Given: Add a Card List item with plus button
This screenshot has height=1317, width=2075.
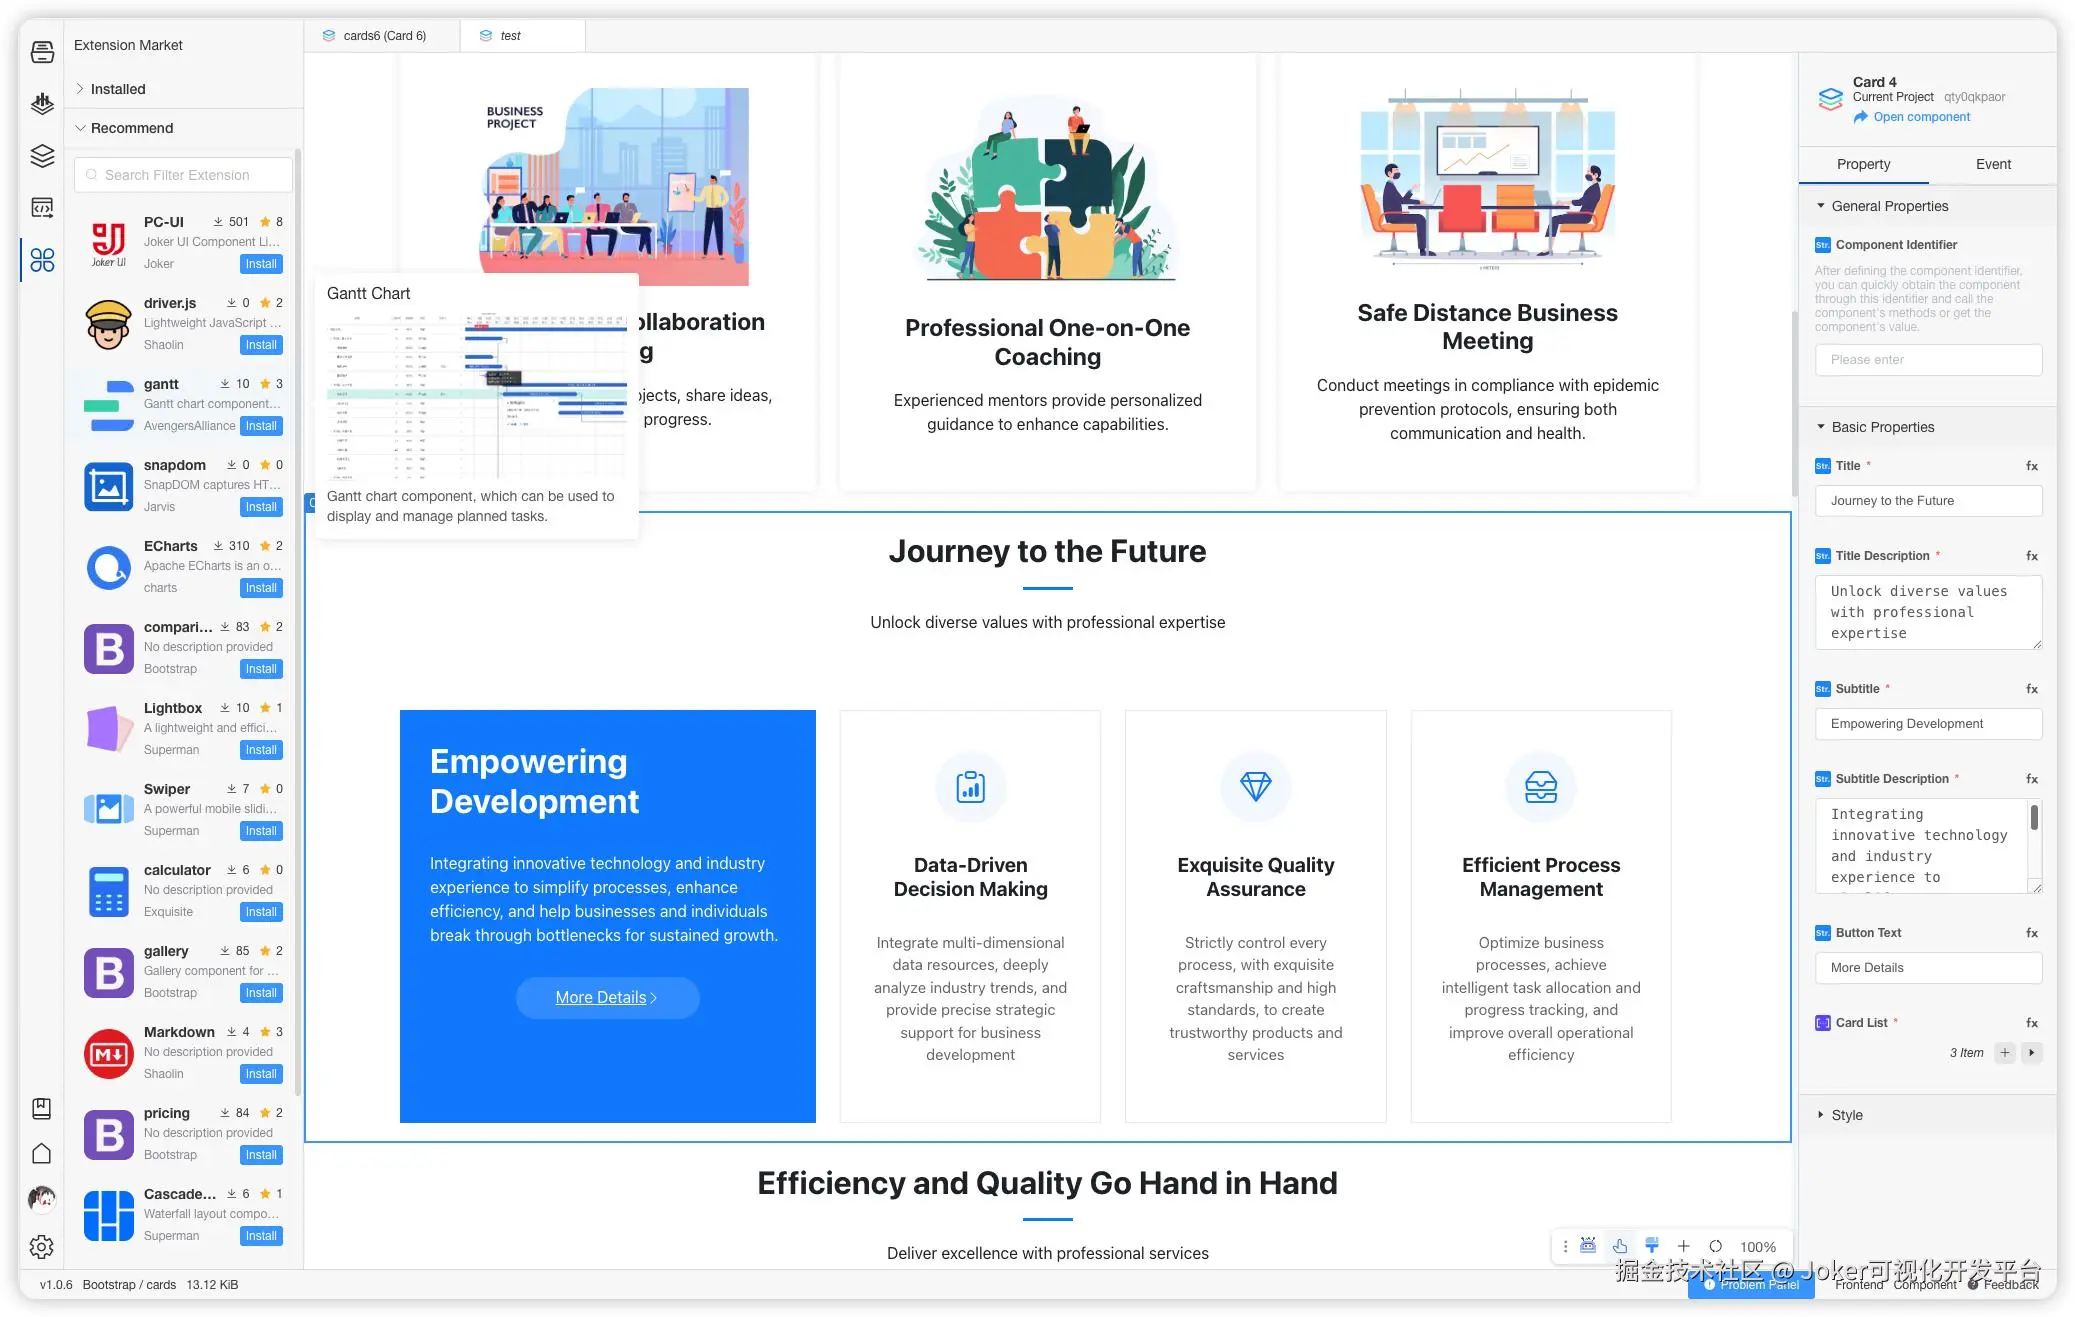Looking at the screenshot, I should [x=2005, y=1053].
